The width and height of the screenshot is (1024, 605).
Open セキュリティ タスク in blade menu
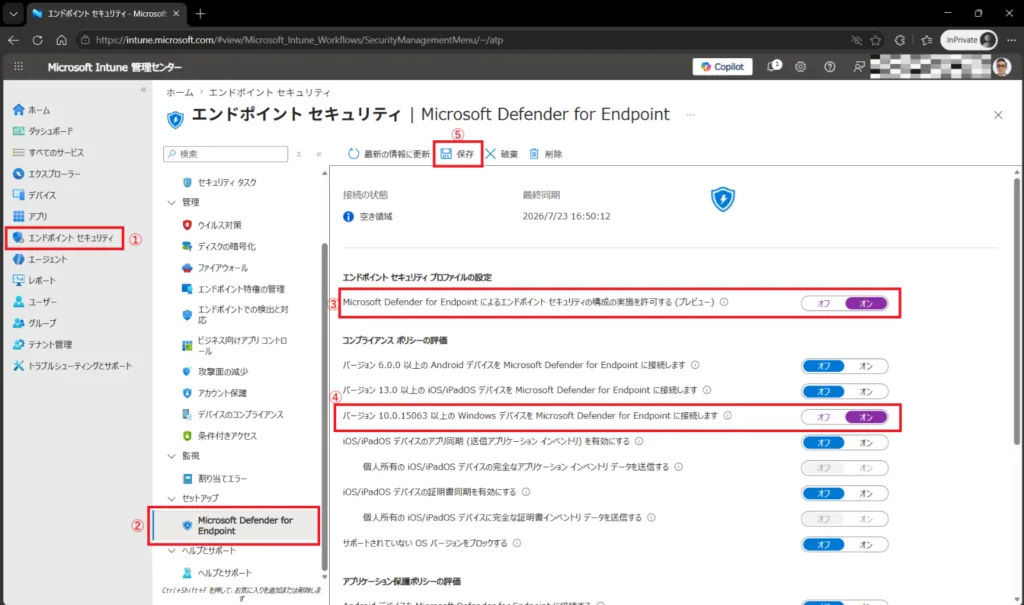(x=220, y=182)
